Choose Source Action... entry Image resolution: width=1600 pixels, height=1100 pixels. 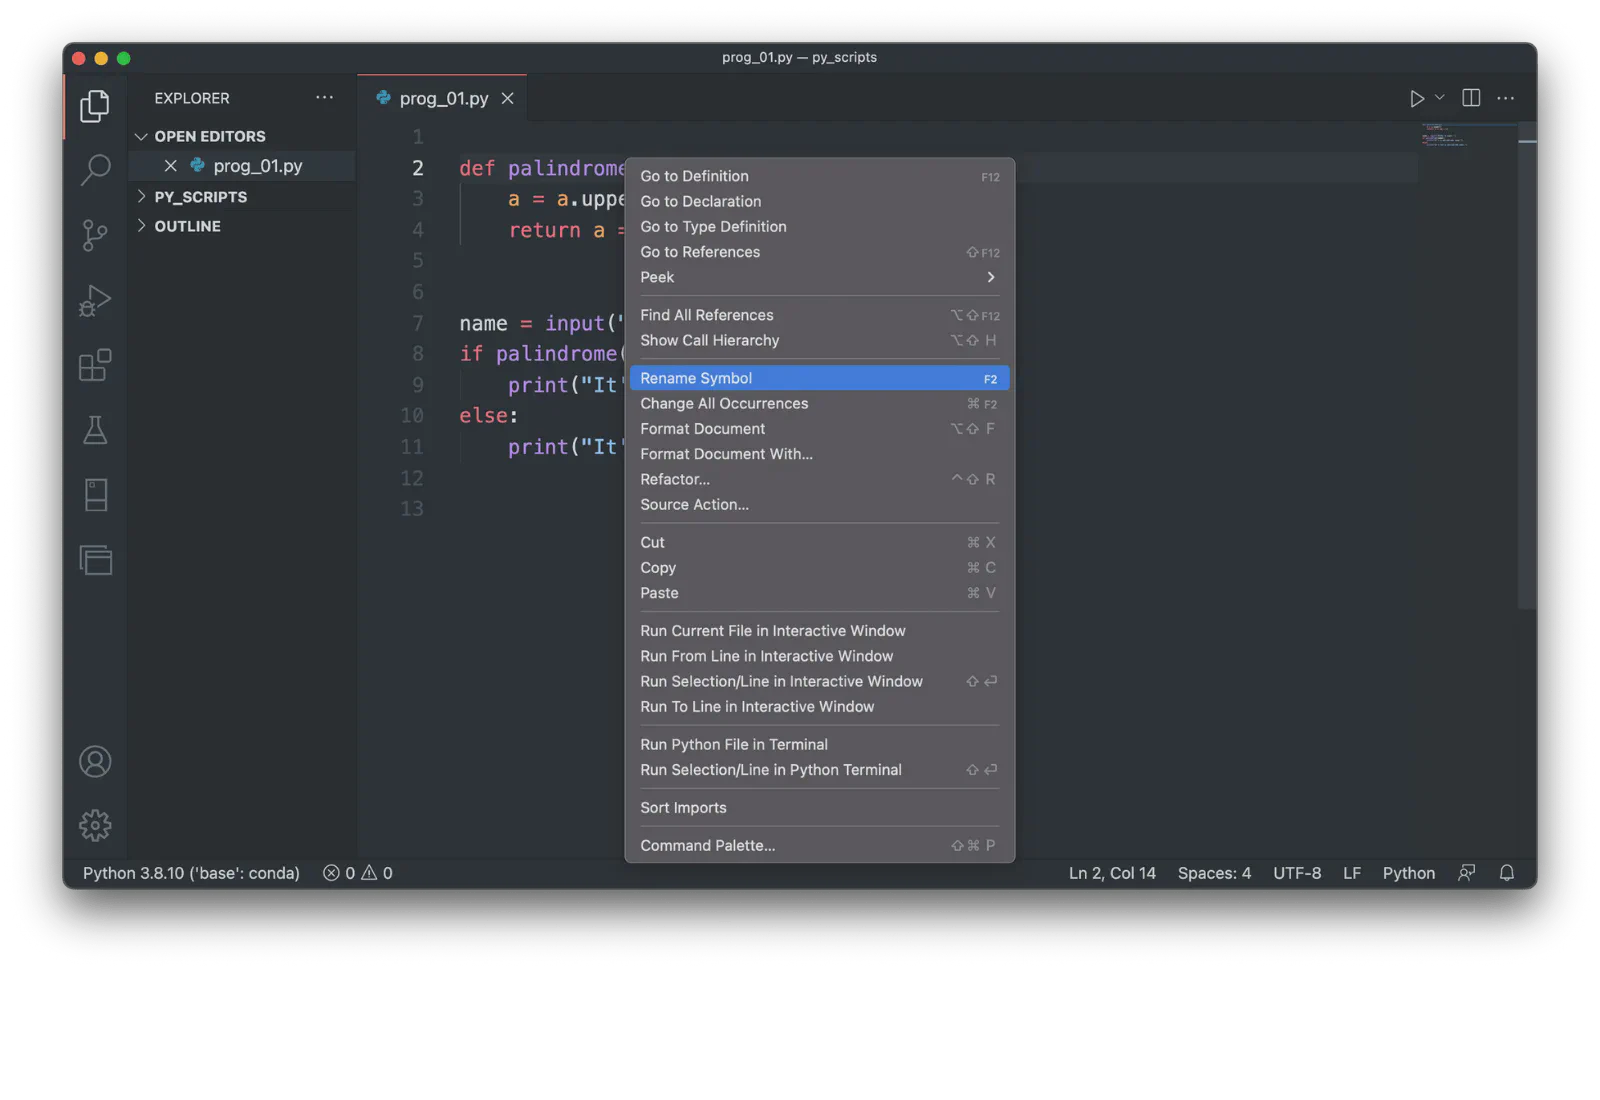[819, 504]
